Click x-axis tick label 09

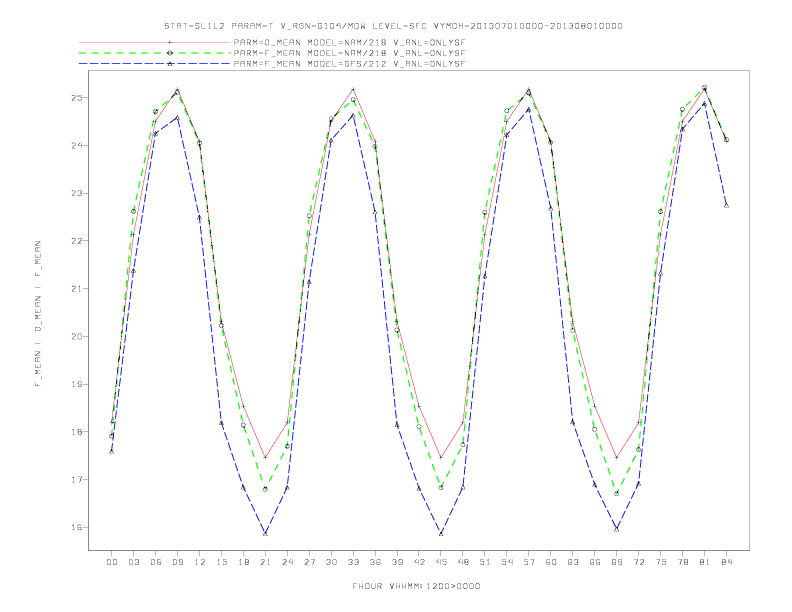click(177, 562)
